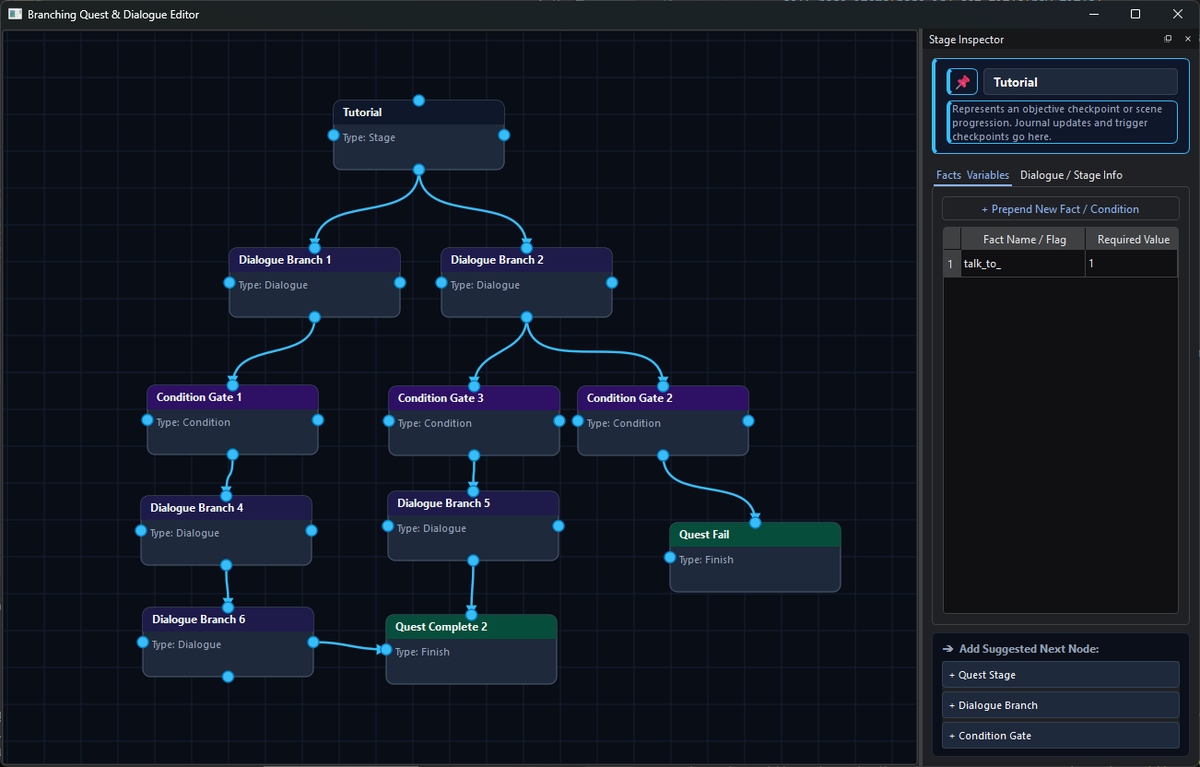Click the stage description text box

[1062, 123]
